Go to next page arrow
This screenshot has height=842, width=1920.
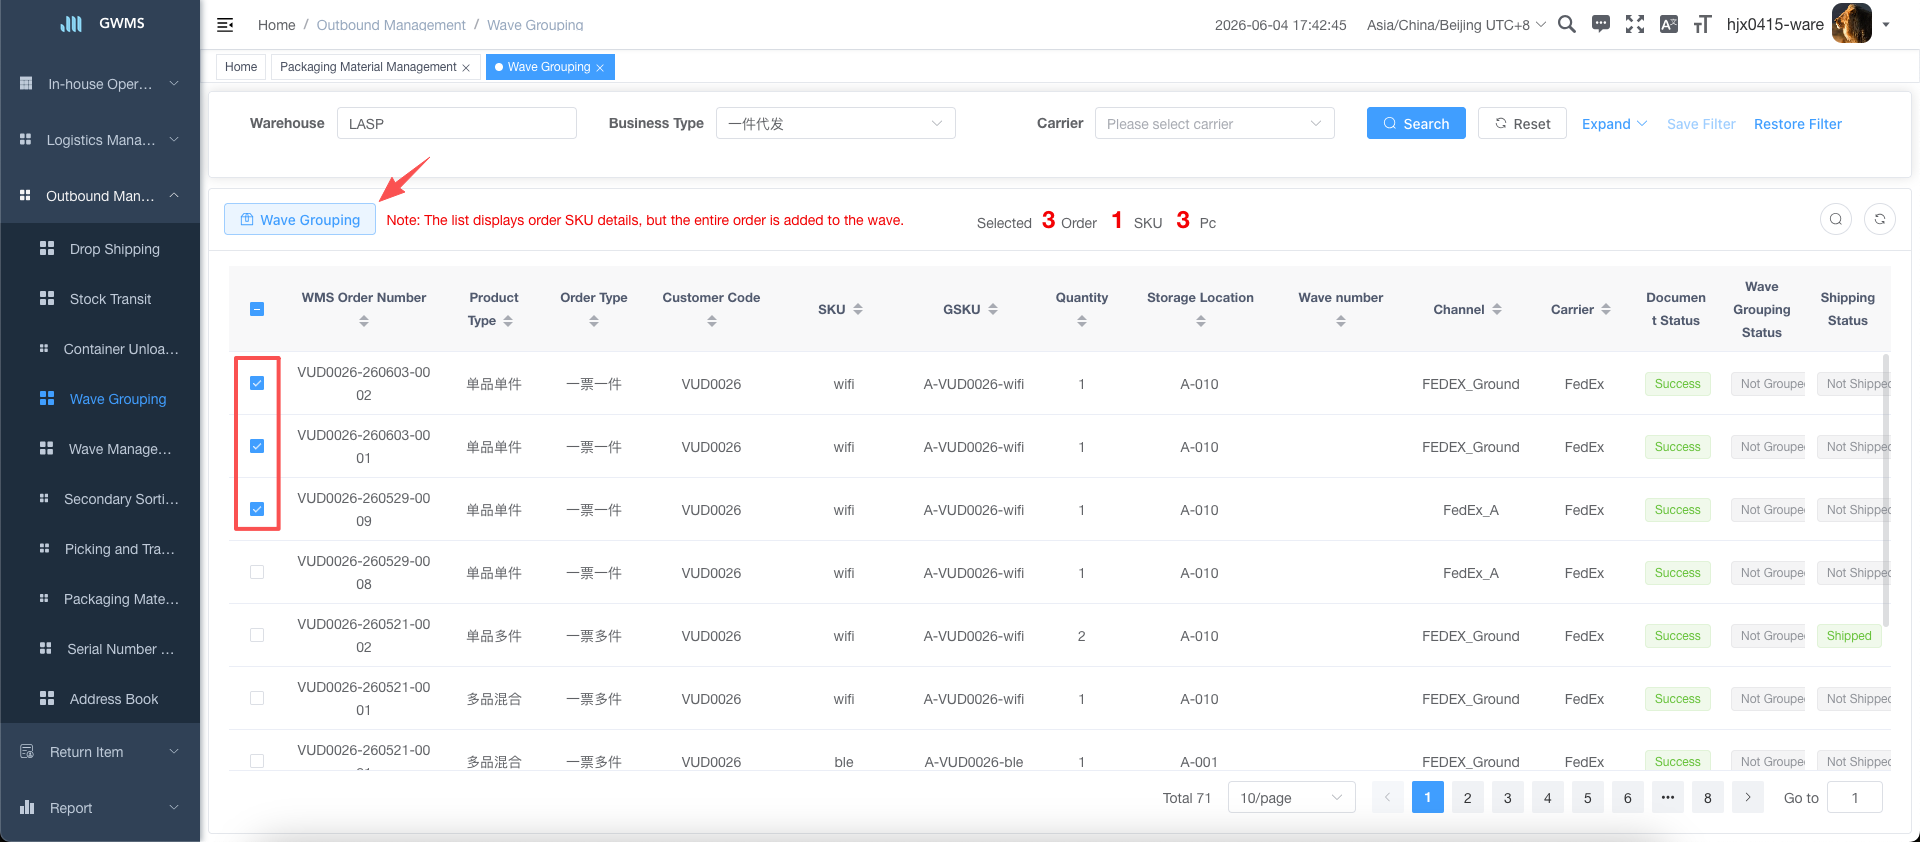[x=1747, y=797]
